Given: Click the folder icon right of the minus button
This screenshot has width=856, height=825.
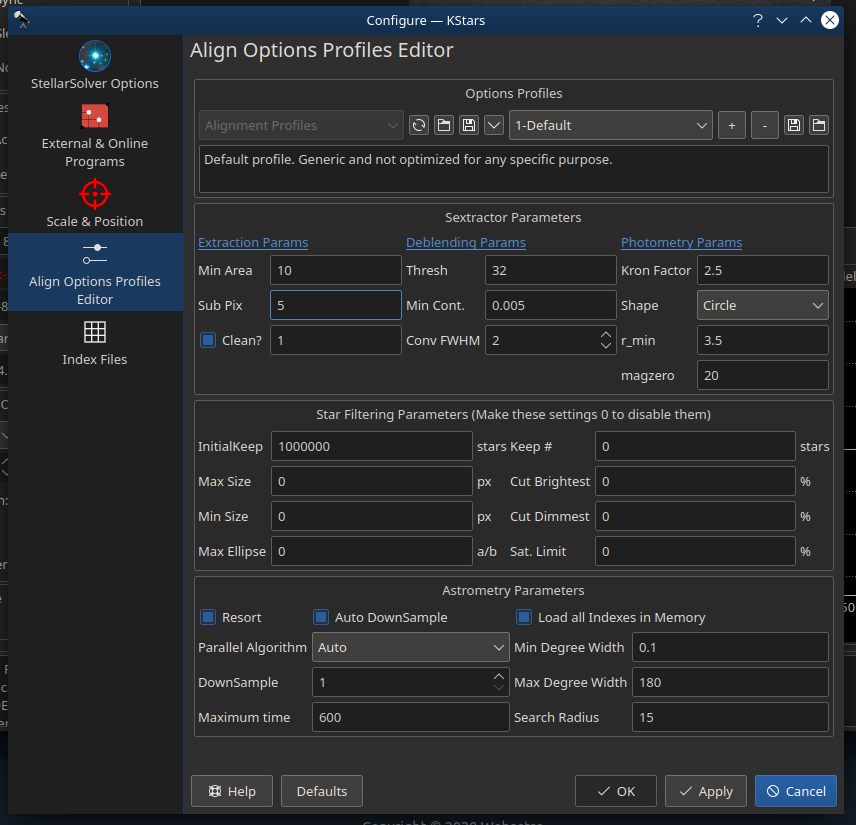Looking at the screenshot, I should (x=819, y=125).
